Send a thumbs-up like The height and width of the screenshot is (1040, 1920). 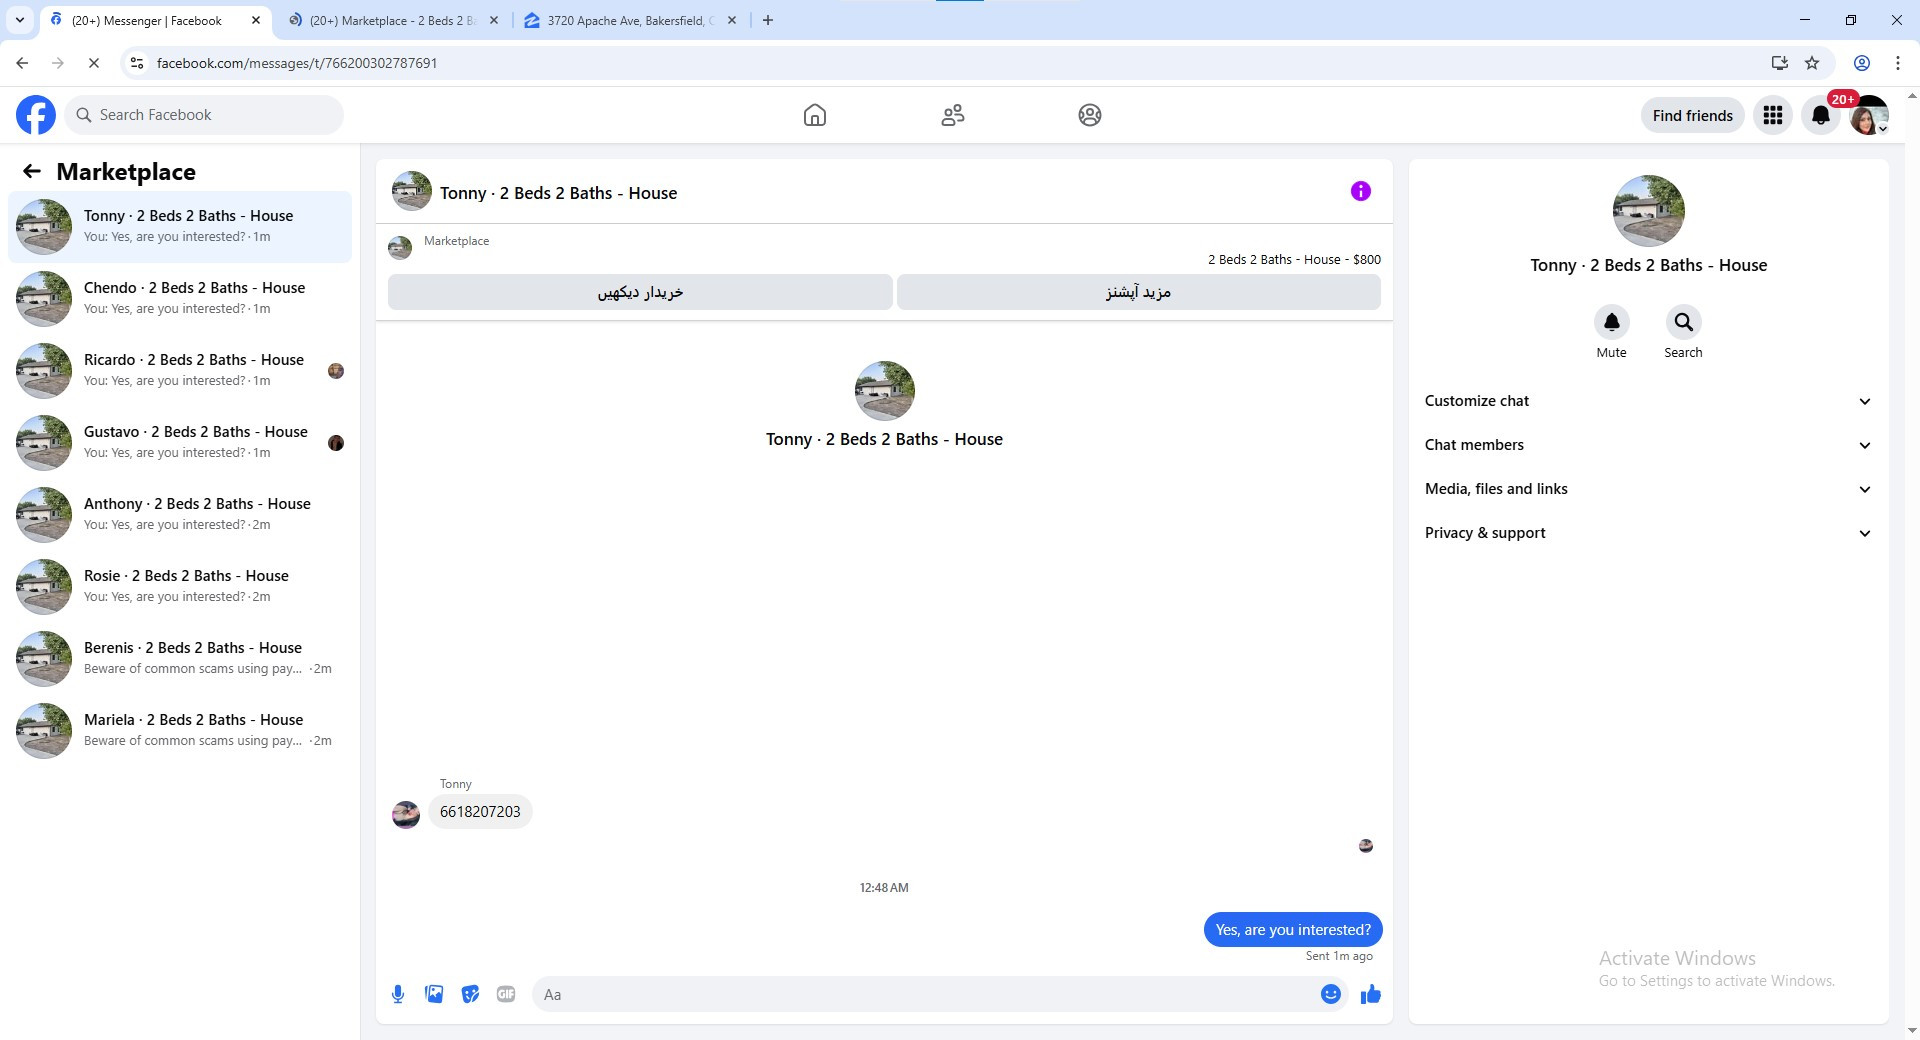[1371, 994]
